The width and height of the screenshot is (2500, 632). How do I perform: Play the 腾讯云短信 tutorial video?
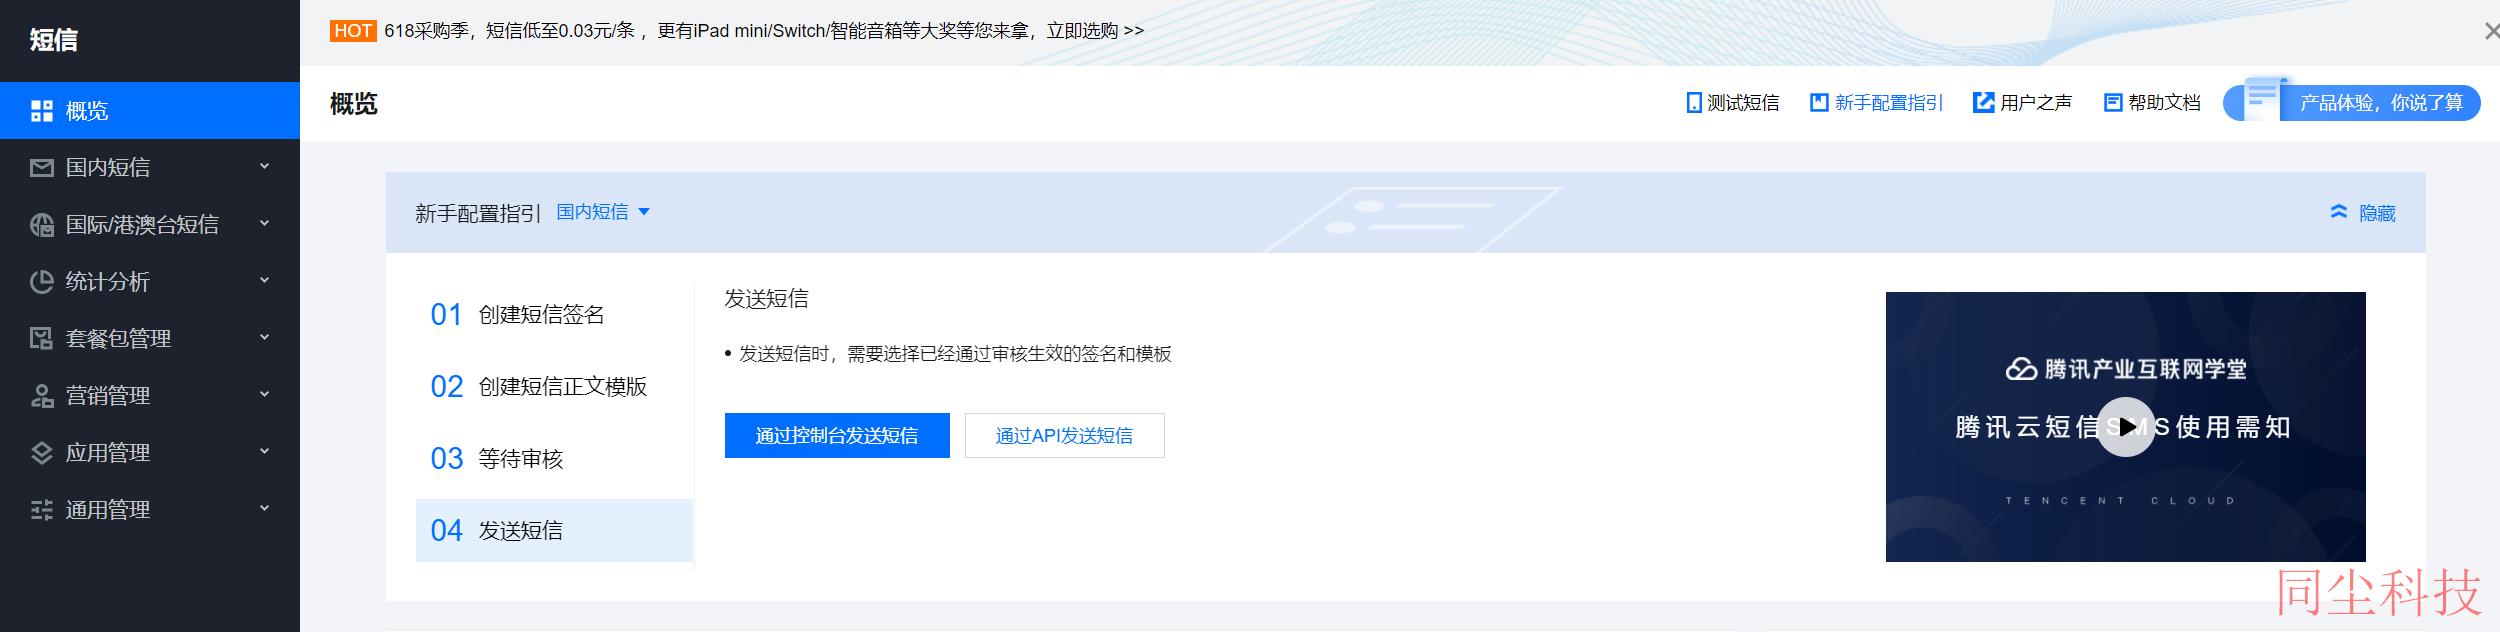pyautogui.click(x=2125, y=427)
